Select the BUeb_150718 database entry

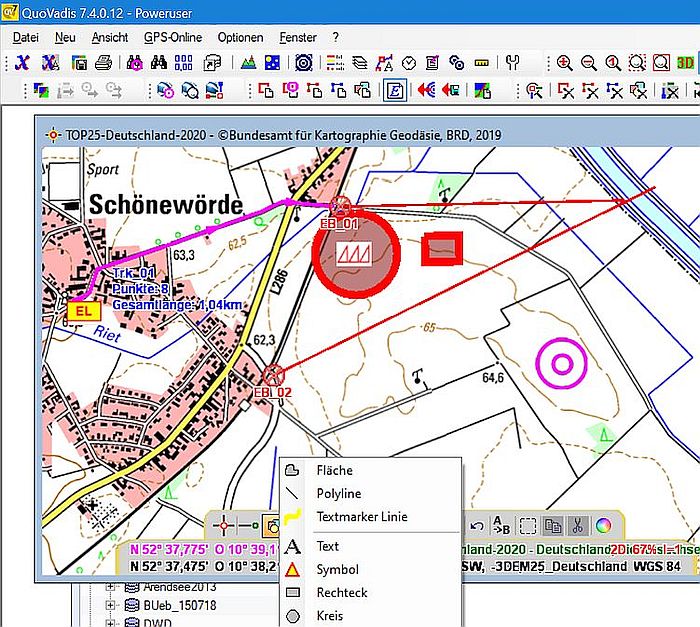pos(179,605)
